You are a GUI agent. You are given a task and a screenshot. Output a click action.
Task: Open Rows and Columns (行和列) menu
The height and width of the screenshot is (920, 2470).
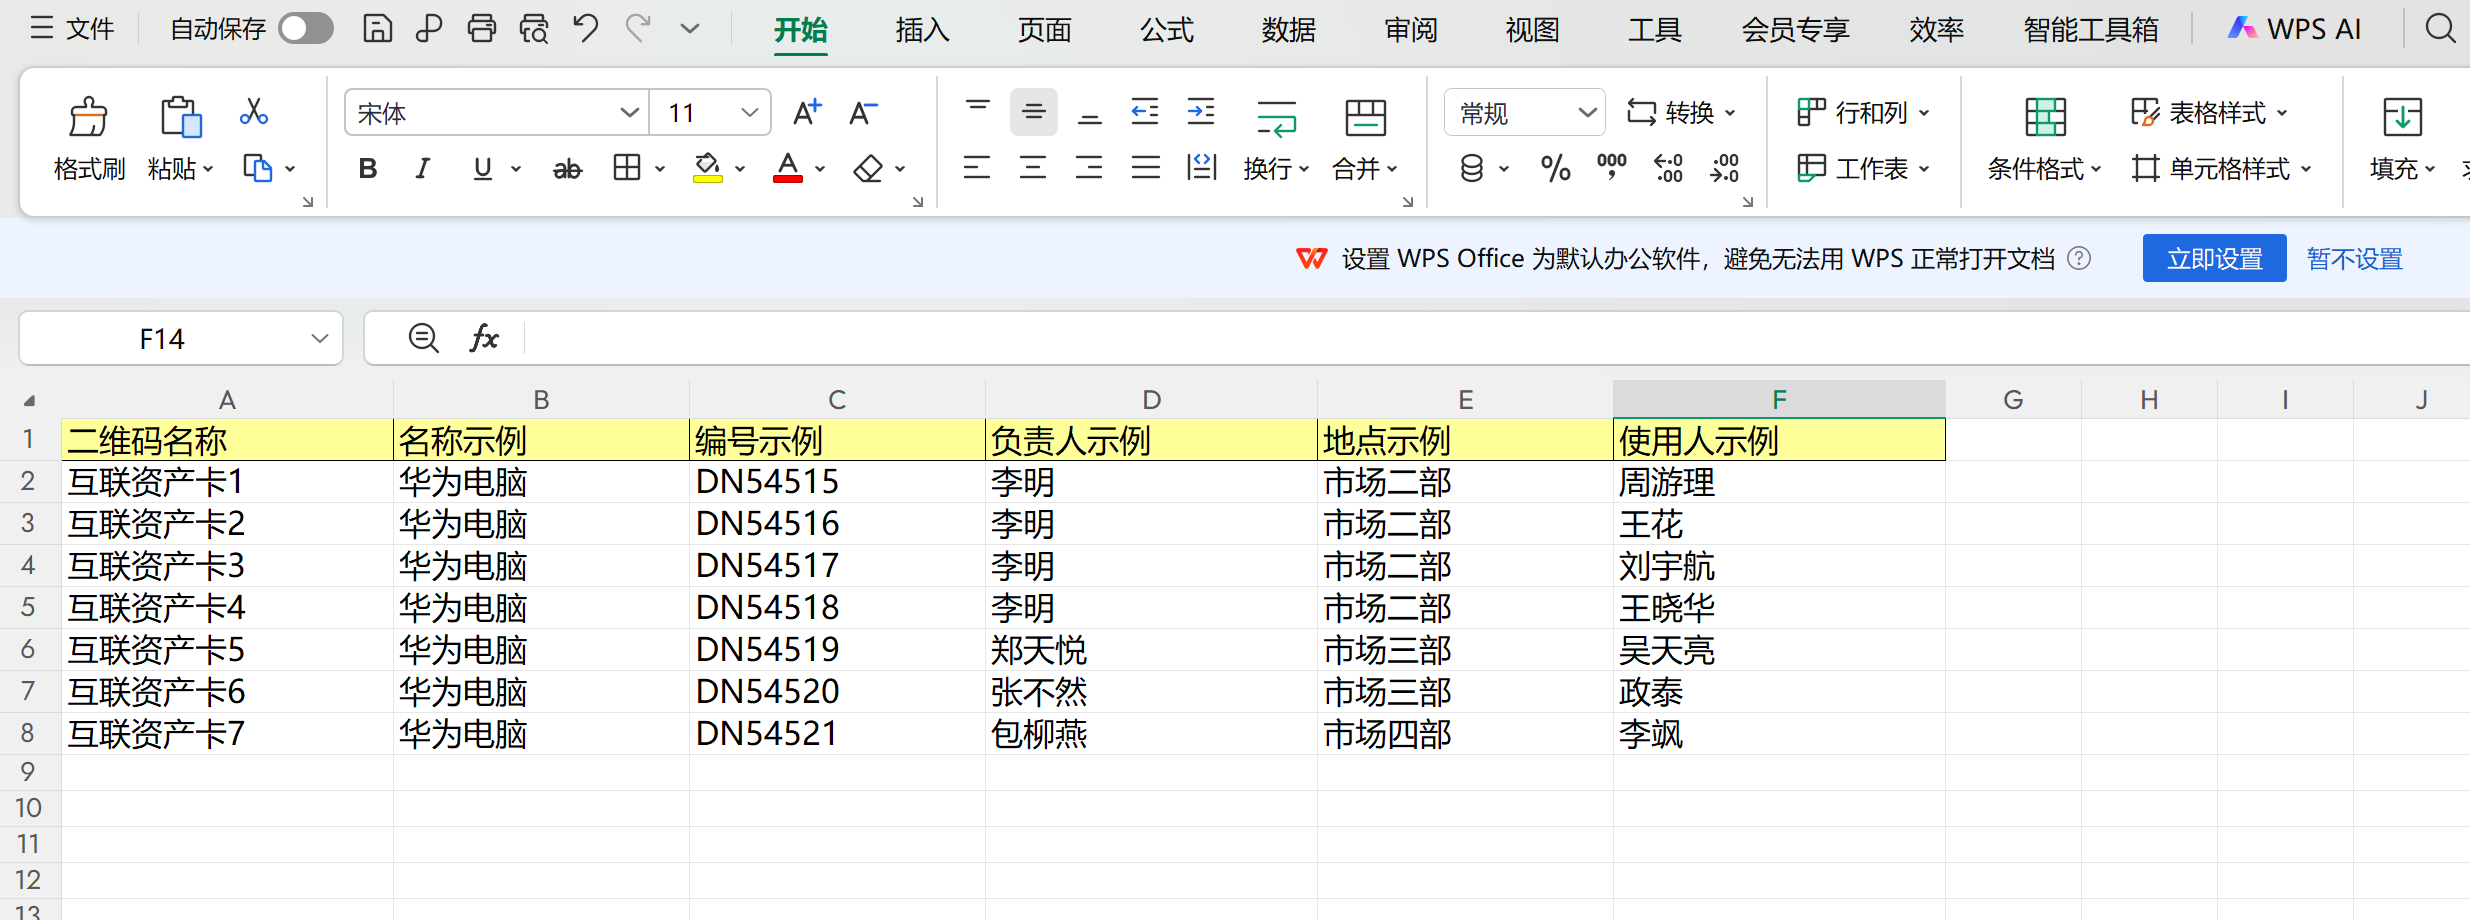[x=1863, y=112]
